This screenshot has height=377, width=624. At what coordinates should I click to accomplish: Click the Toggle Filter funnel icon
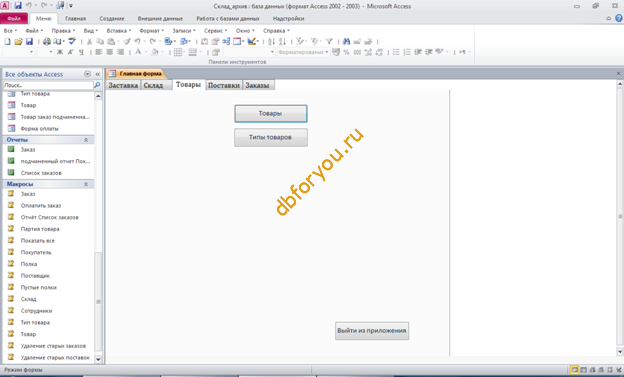pos(329,41)
